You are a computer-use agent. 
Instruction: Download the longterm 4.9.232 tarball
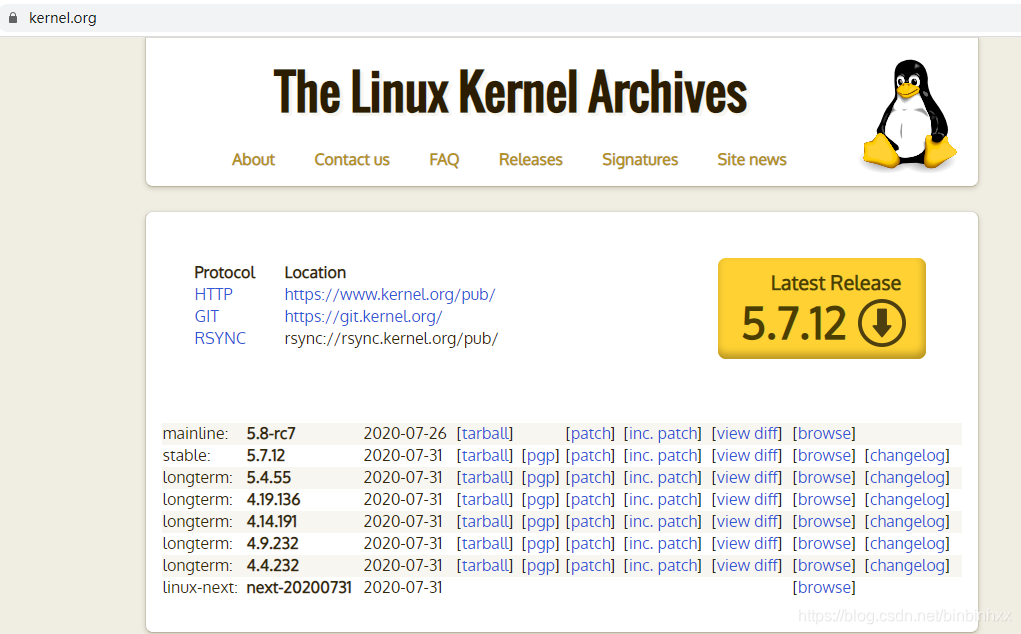[485, 544]
